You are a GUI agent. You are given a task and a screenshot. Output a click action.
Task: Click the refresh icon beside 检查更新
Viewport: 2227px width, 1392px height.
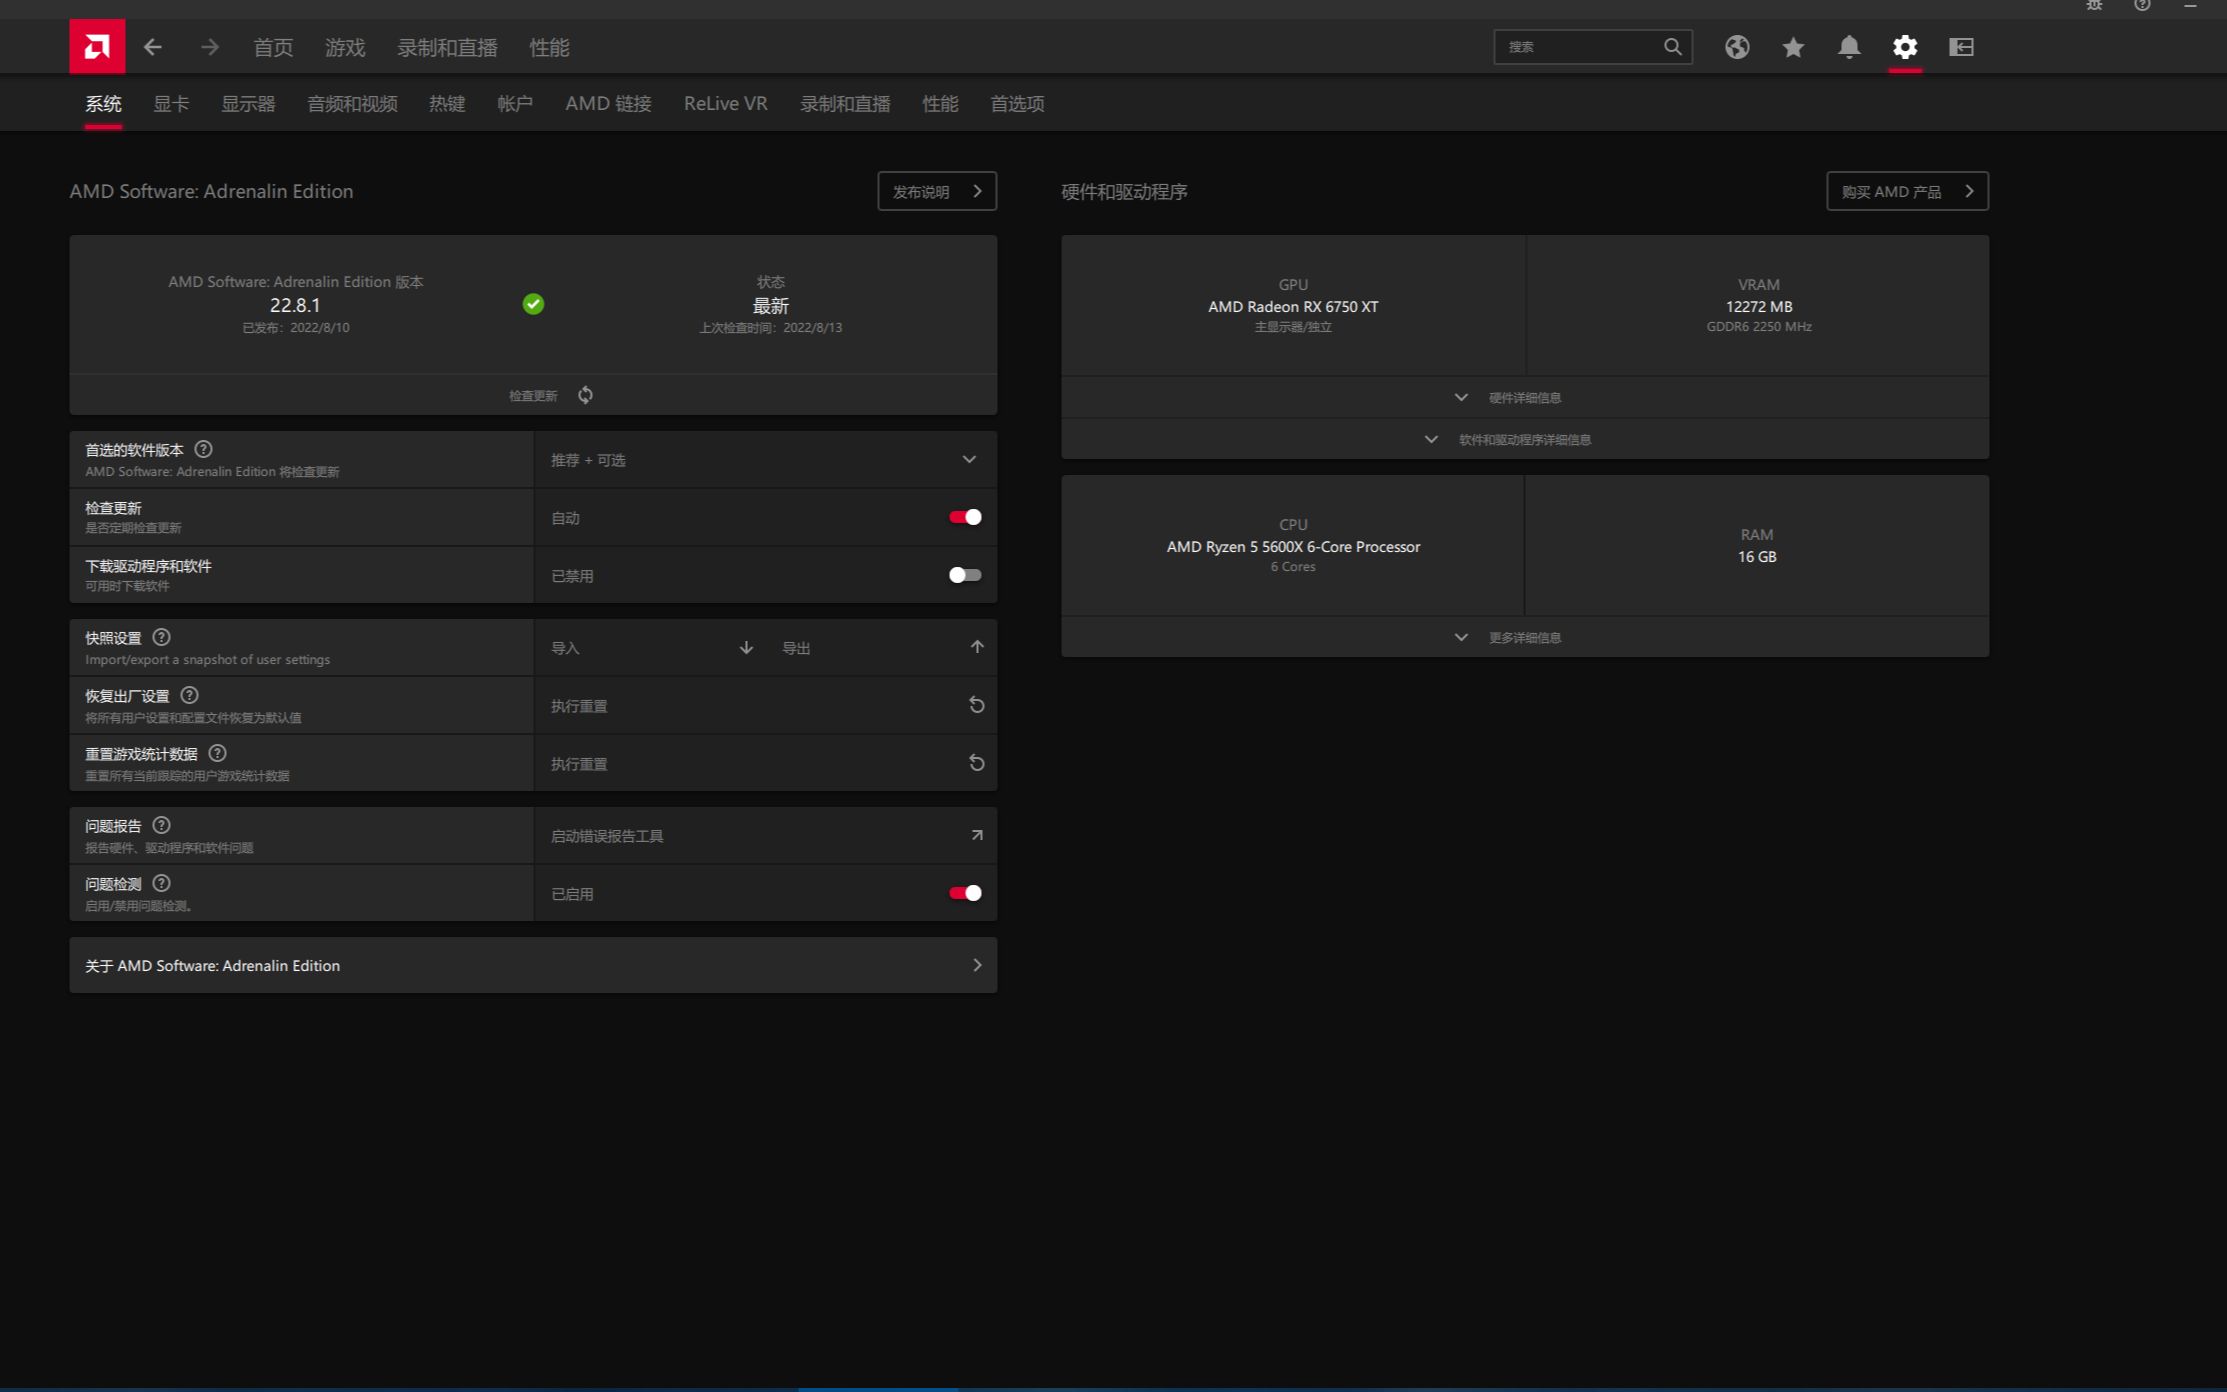coord(586,395)
